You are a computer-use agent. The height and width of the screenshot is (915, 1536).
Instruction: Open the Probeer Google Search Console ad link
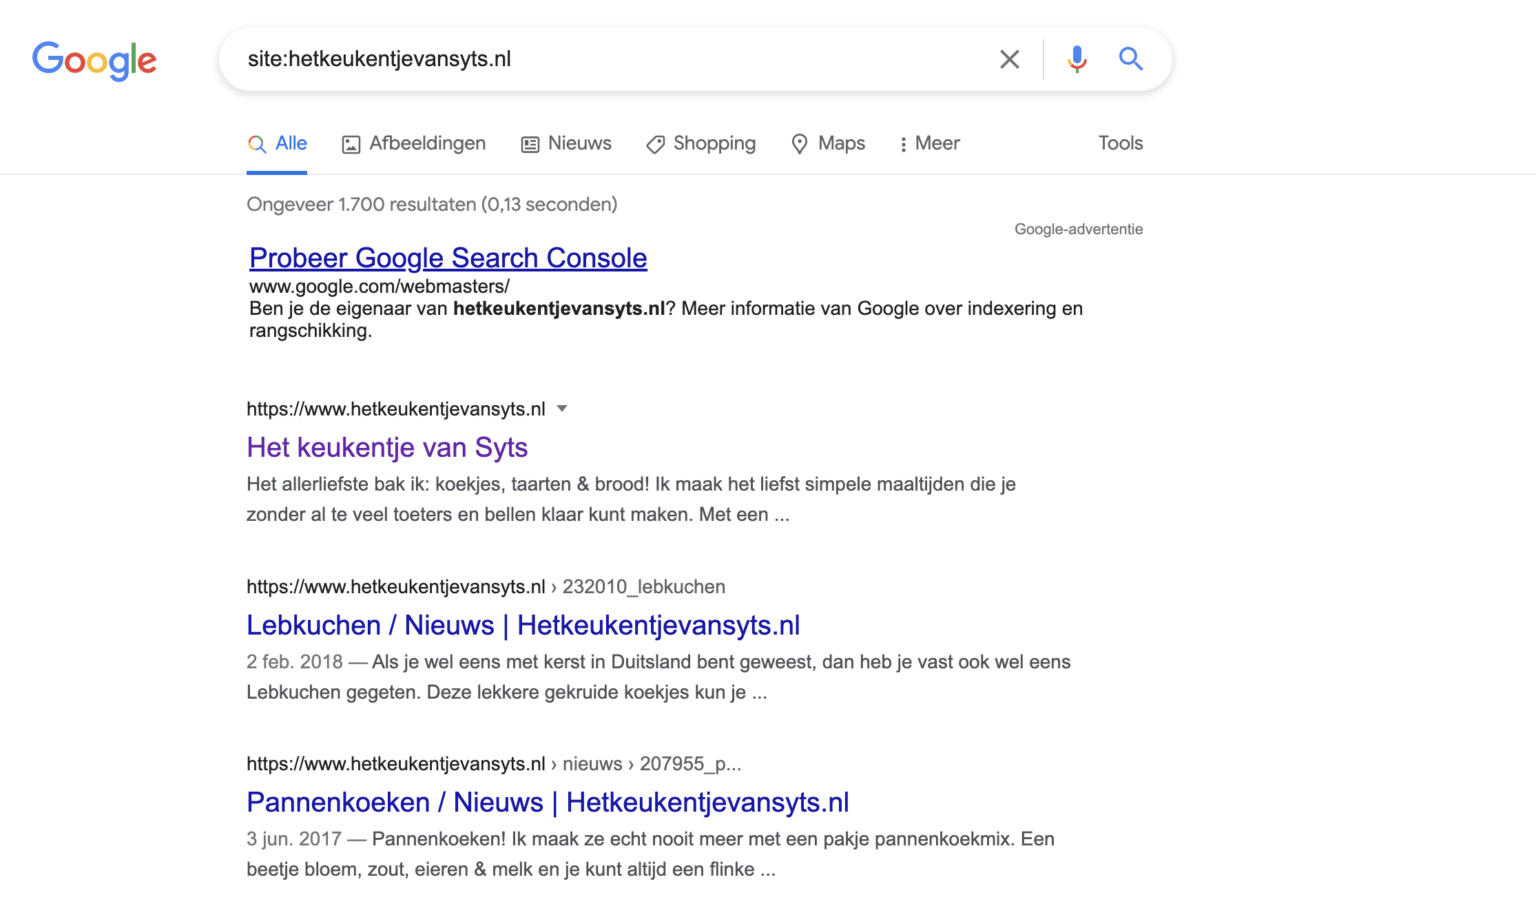coord(448,258)
